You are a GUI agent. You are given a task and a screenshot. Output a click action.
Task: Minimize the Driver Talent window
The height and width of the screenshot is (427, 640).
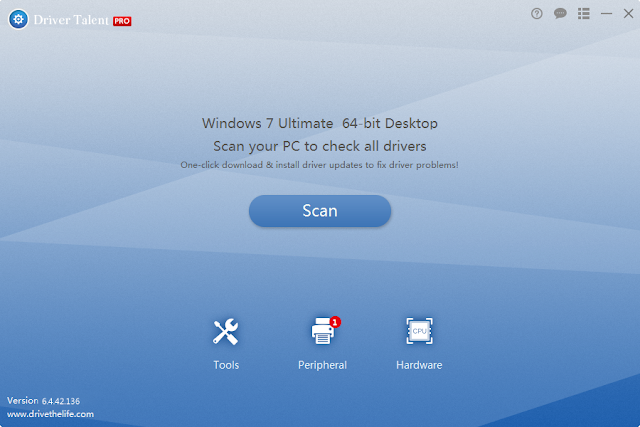[606, 13]
